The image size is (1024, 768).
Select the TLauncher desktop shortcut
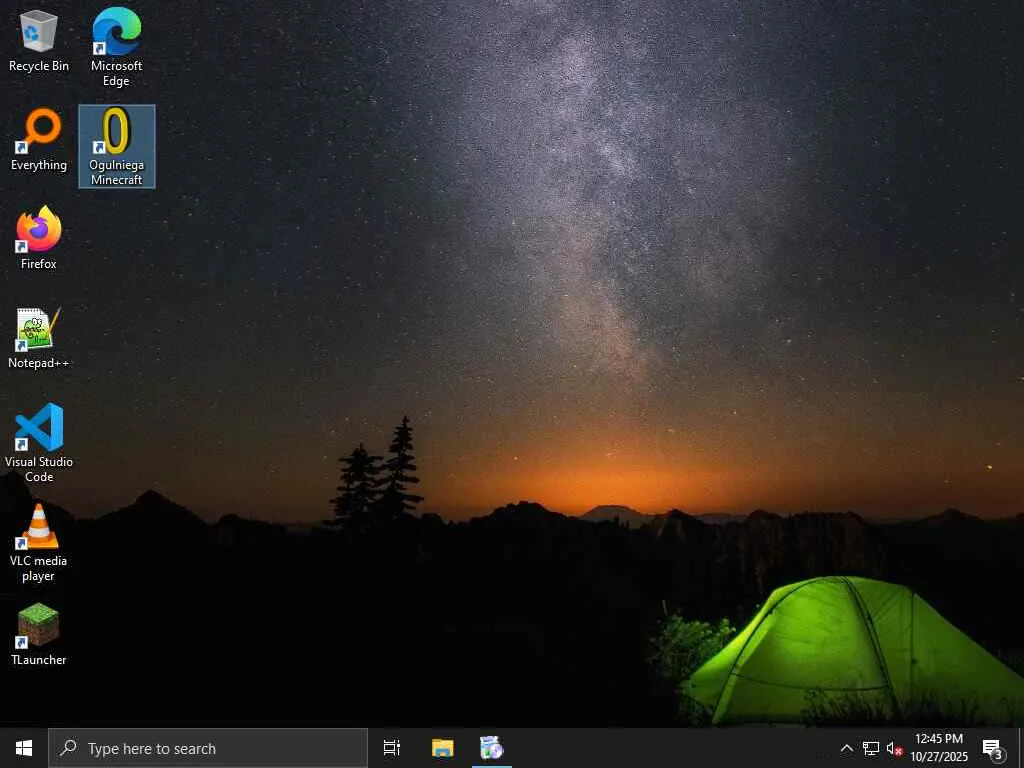click(x=39, y=635)
